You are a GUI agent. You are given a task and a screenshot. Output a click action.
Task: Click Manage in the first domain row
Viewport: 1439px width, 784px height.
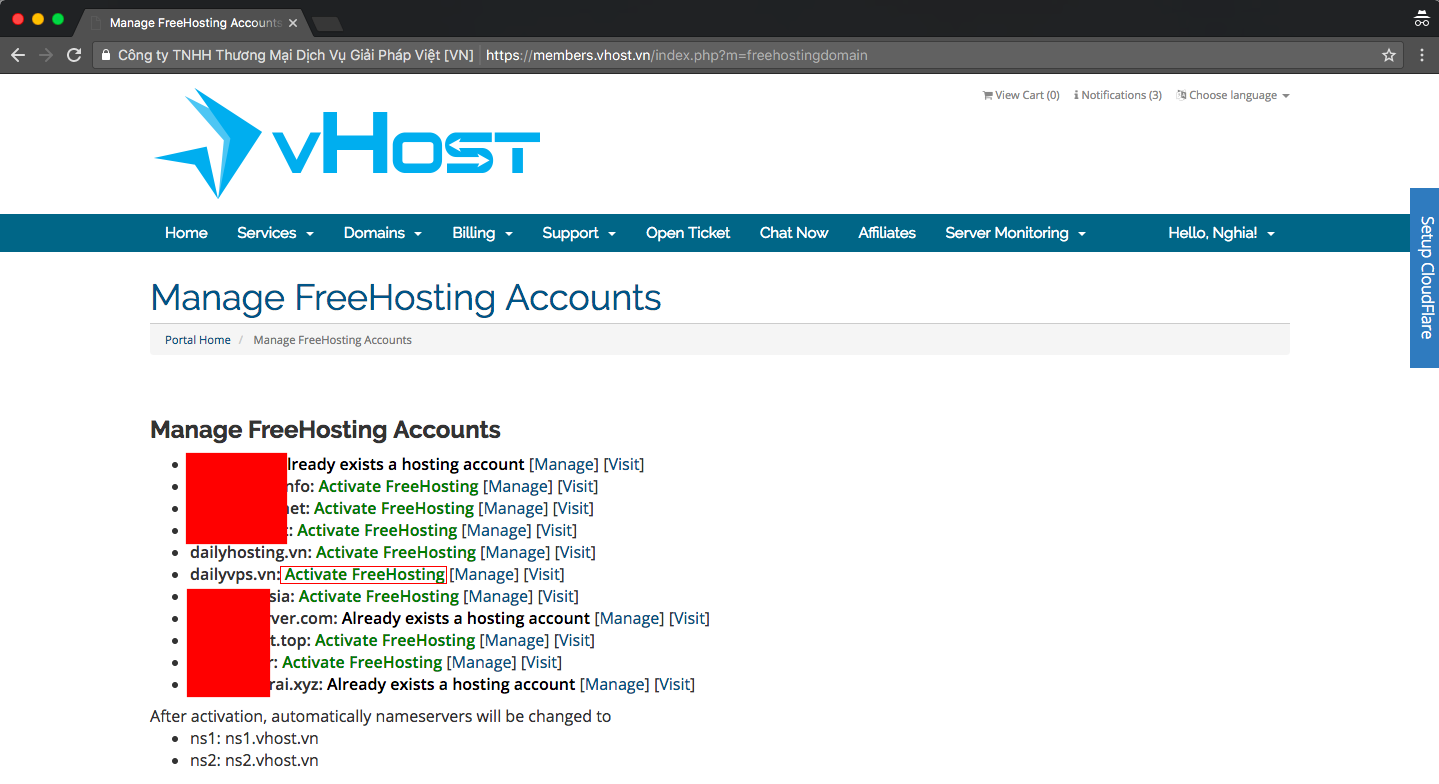(x=564, y=465)
